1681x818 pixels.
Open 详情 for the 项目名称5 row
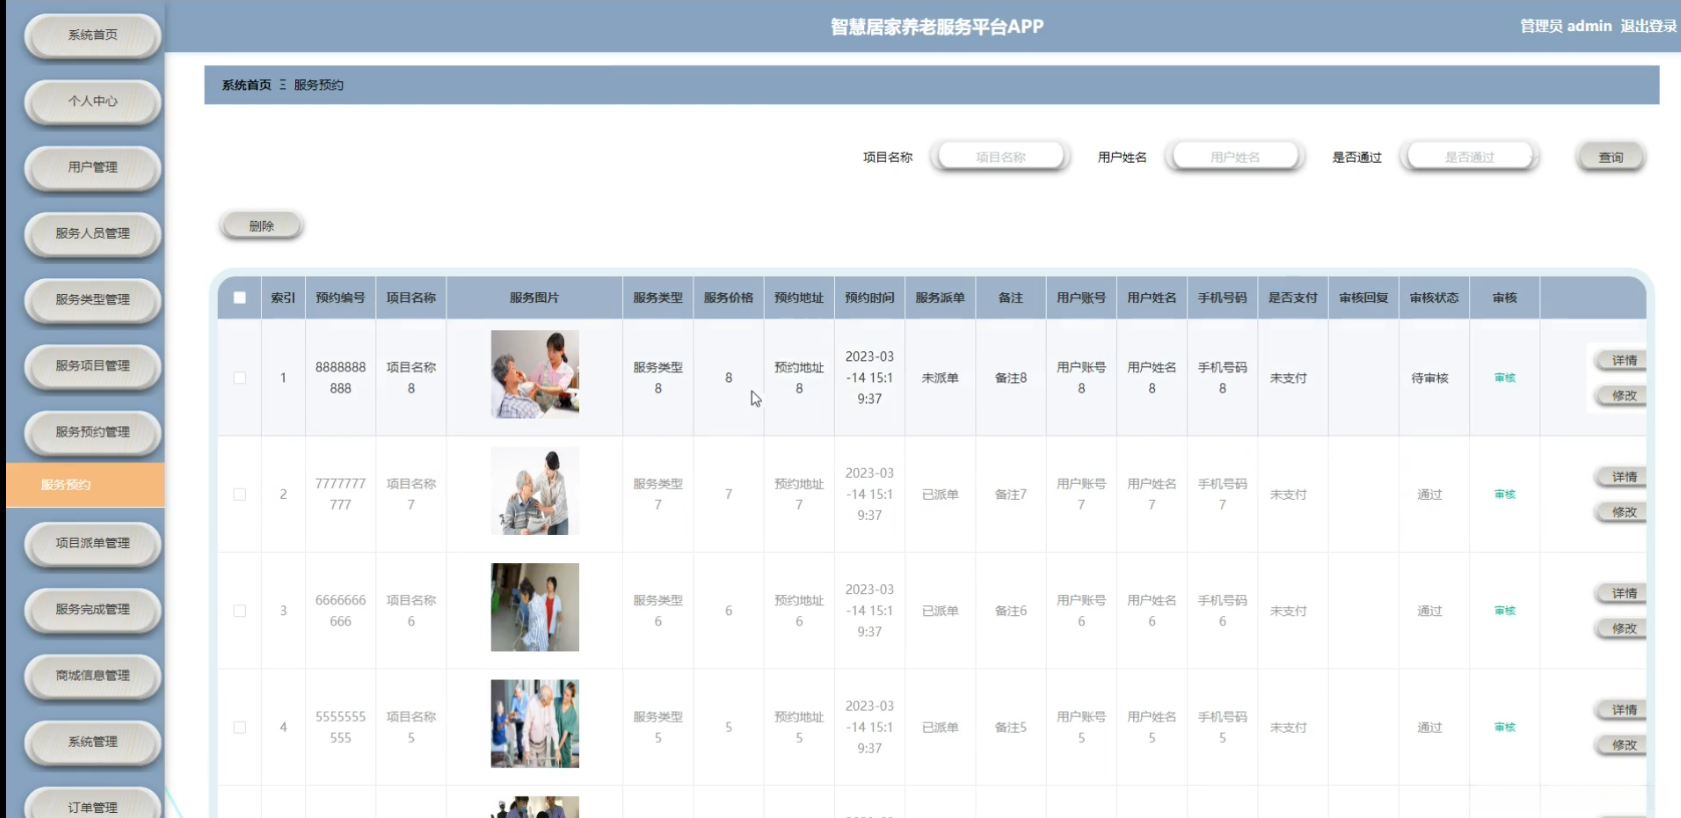pyautogui.click(x=1622, y=710)
